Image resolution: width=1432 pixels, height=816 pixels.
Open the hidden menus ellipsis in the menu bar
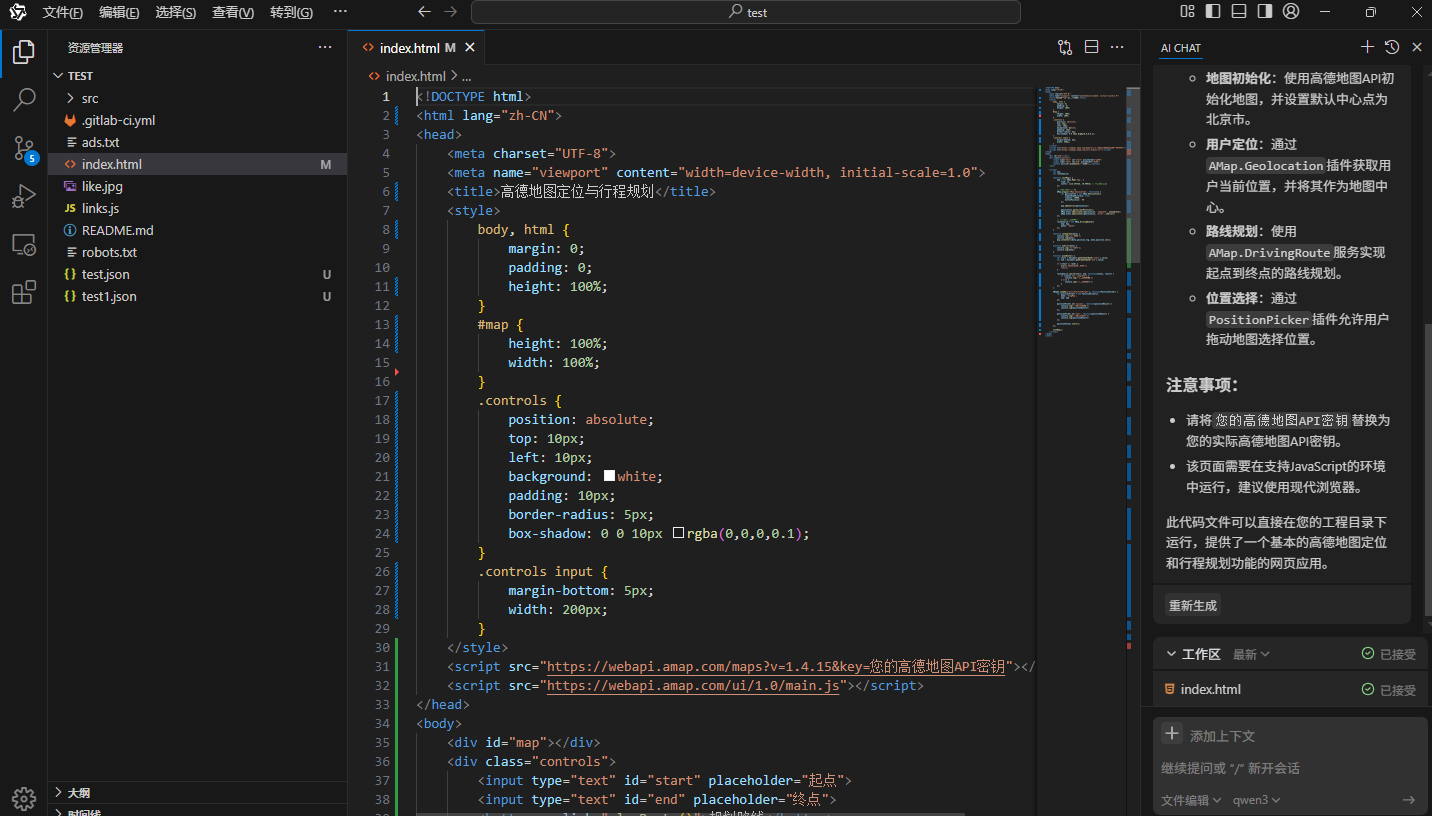tap(340, 12)
